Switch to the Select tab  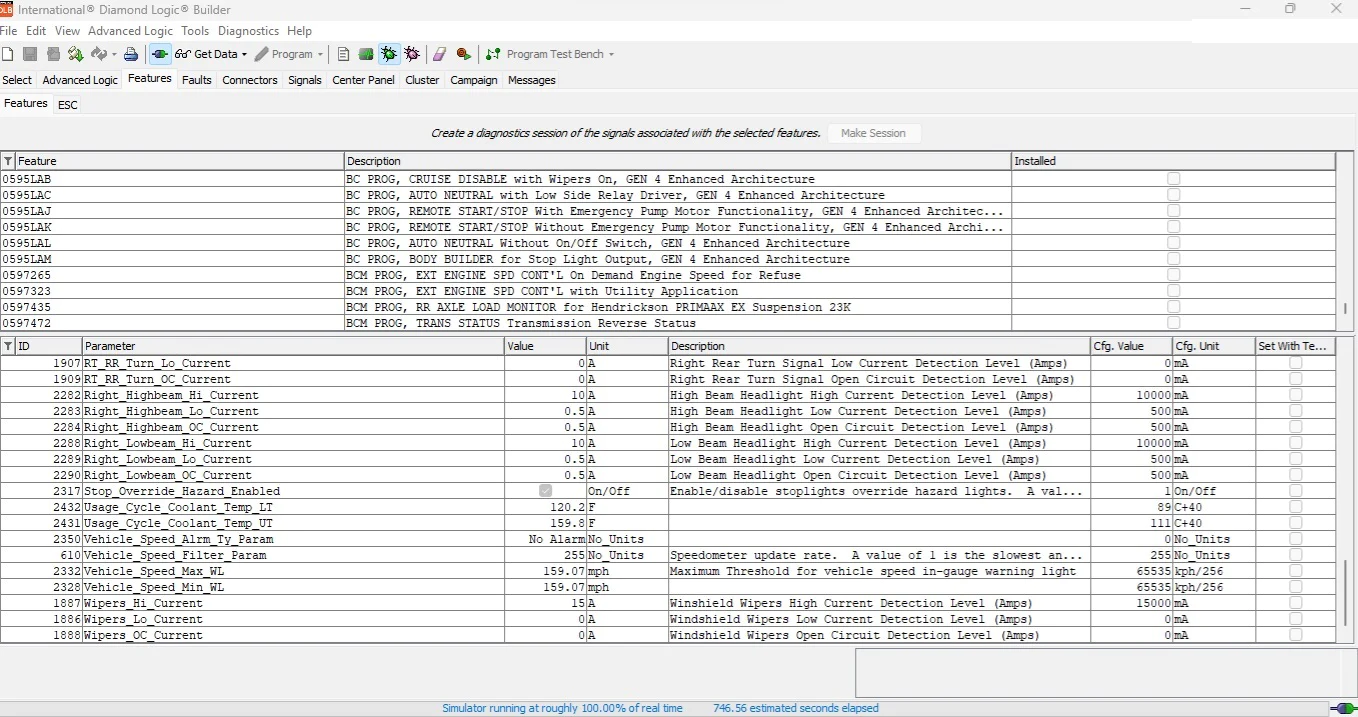click(x=17, y=80)
